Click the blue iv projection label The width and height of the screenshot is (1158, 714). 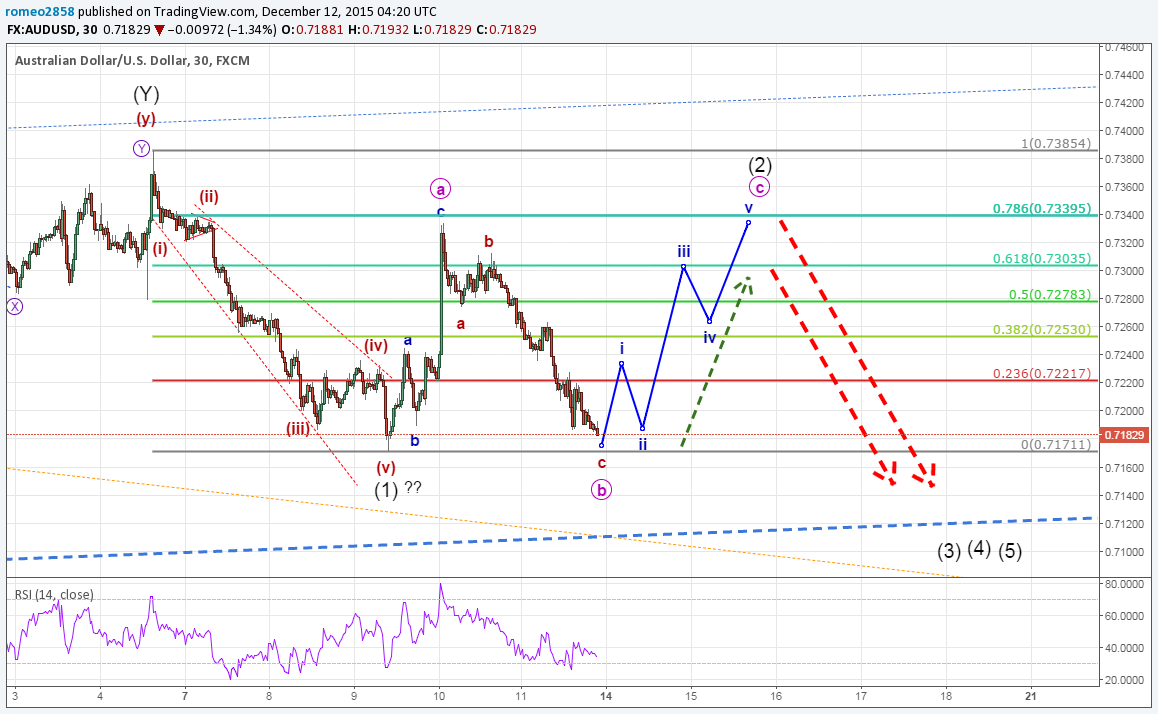pyautogui.click(x=709, y=337)
